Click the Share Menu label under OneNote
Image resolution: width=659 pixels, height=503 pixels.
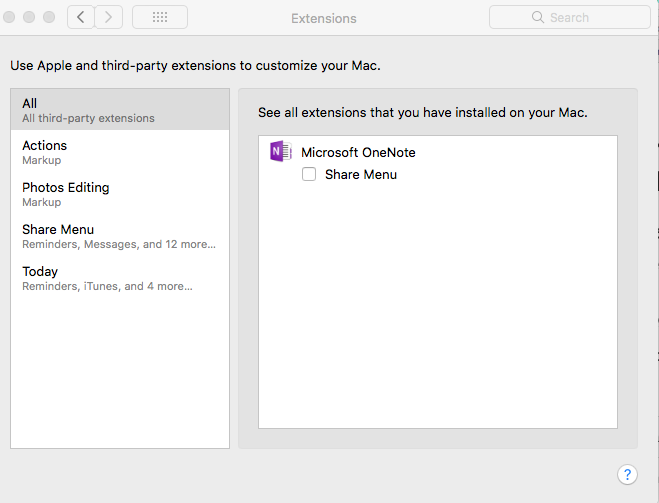pyautogui.click(x=361, y=174)
